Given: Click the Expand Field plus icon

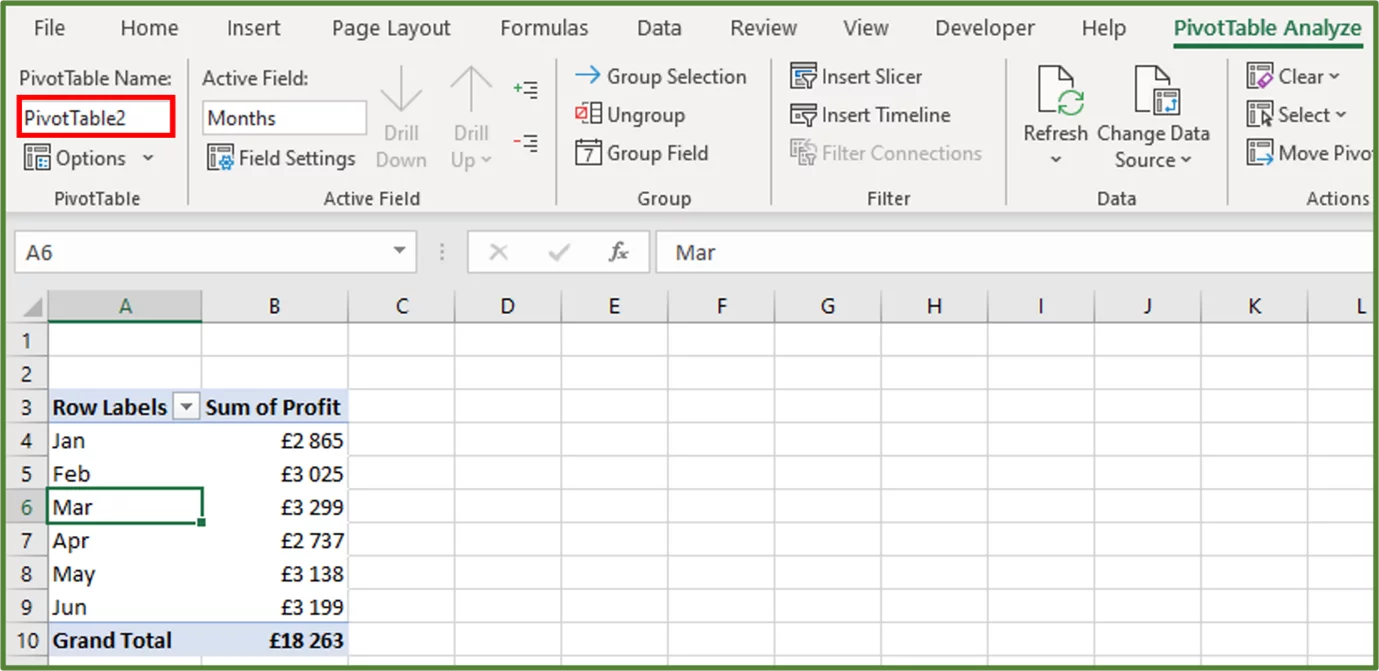Looking at the screenshot, I should pyautogui.click(x=525, y=90).
